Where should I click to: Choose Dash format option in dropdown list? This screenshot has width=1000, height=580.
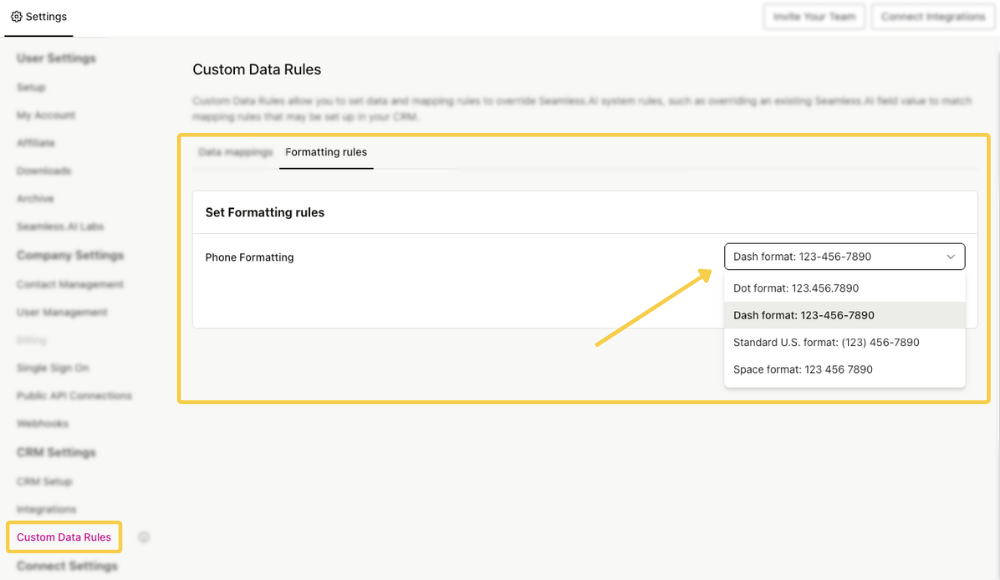(844, 315)
